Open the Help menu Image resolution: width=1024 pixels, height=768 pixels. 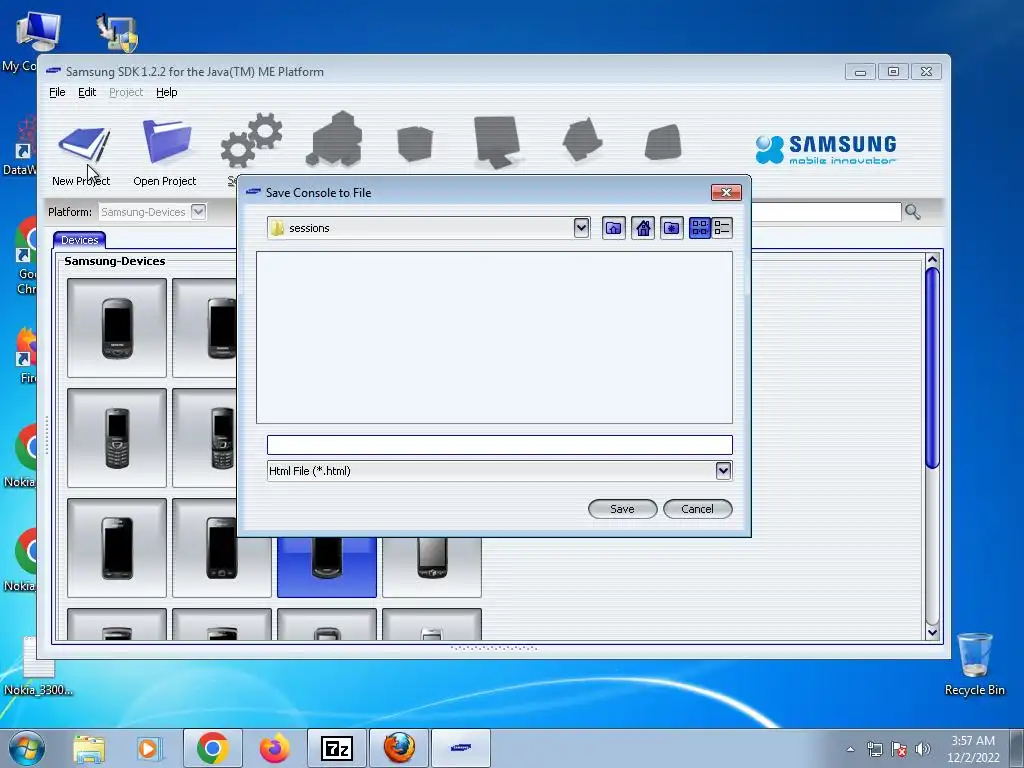pos(167,92)
